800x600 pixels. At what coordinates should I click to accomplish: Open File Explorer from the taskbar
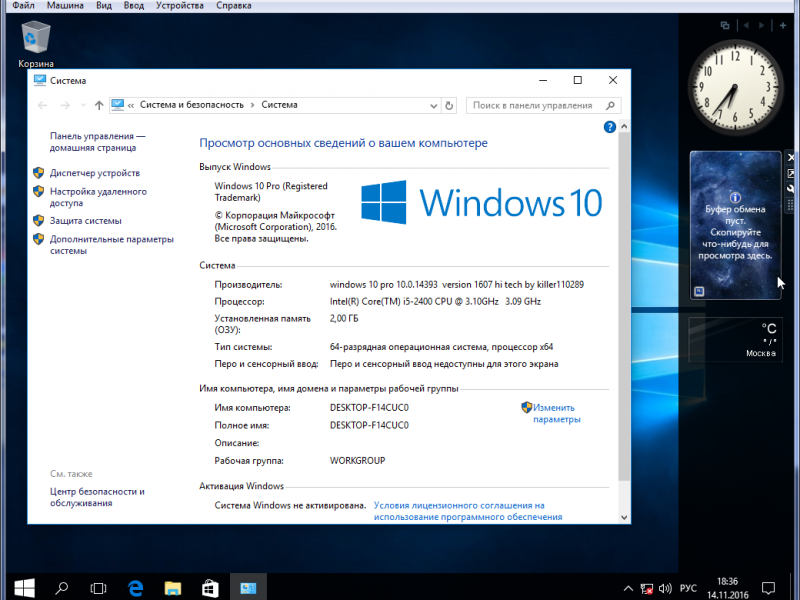point(172,588)
